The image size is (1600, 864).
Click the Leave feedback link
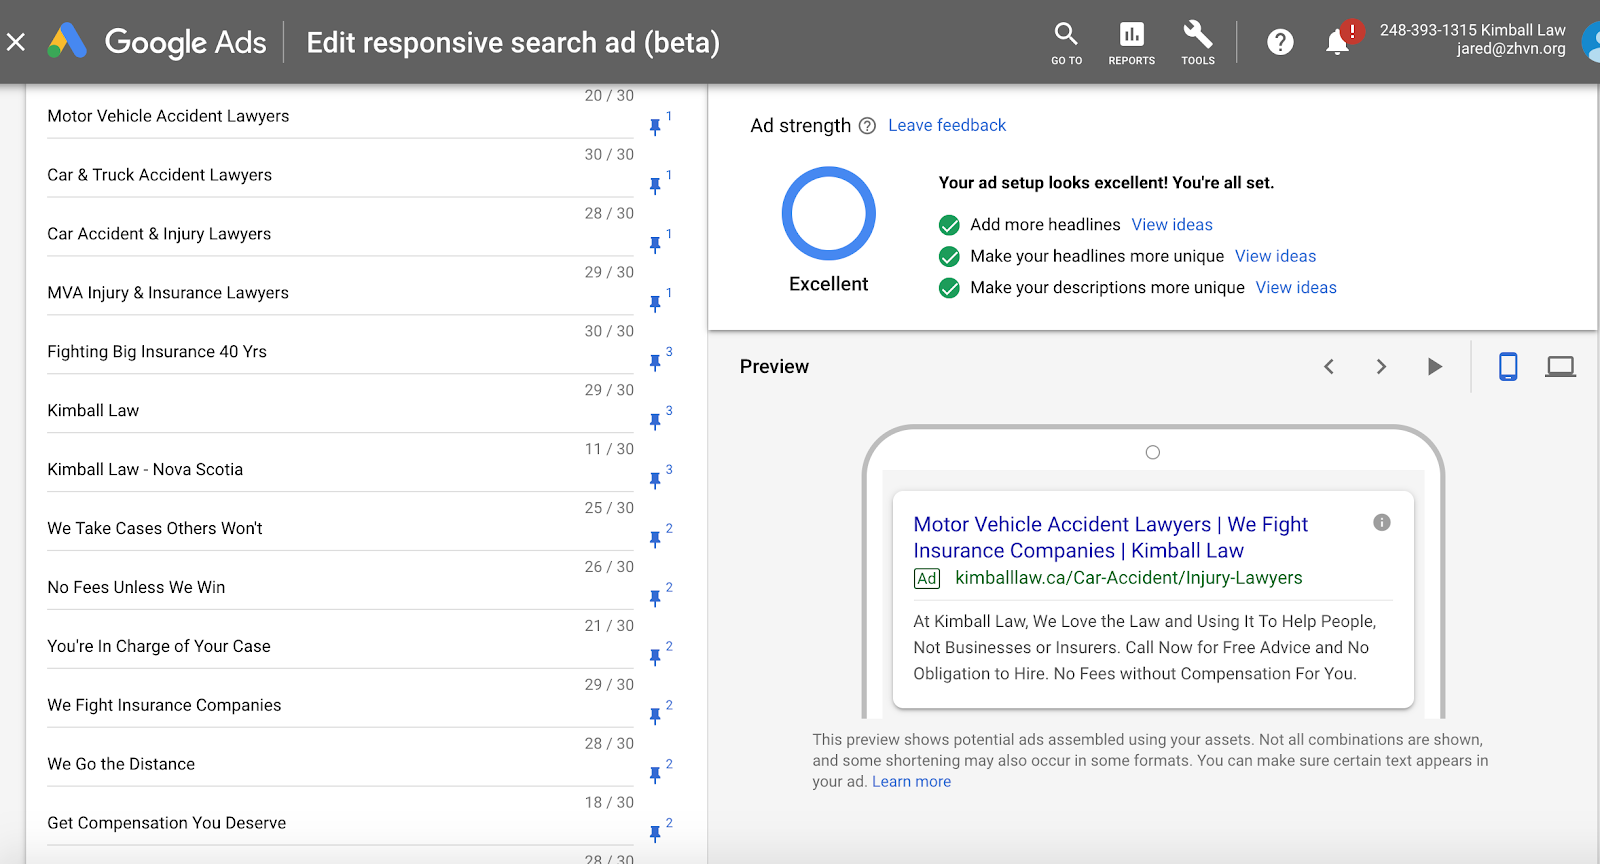click(x=947, y=125)
